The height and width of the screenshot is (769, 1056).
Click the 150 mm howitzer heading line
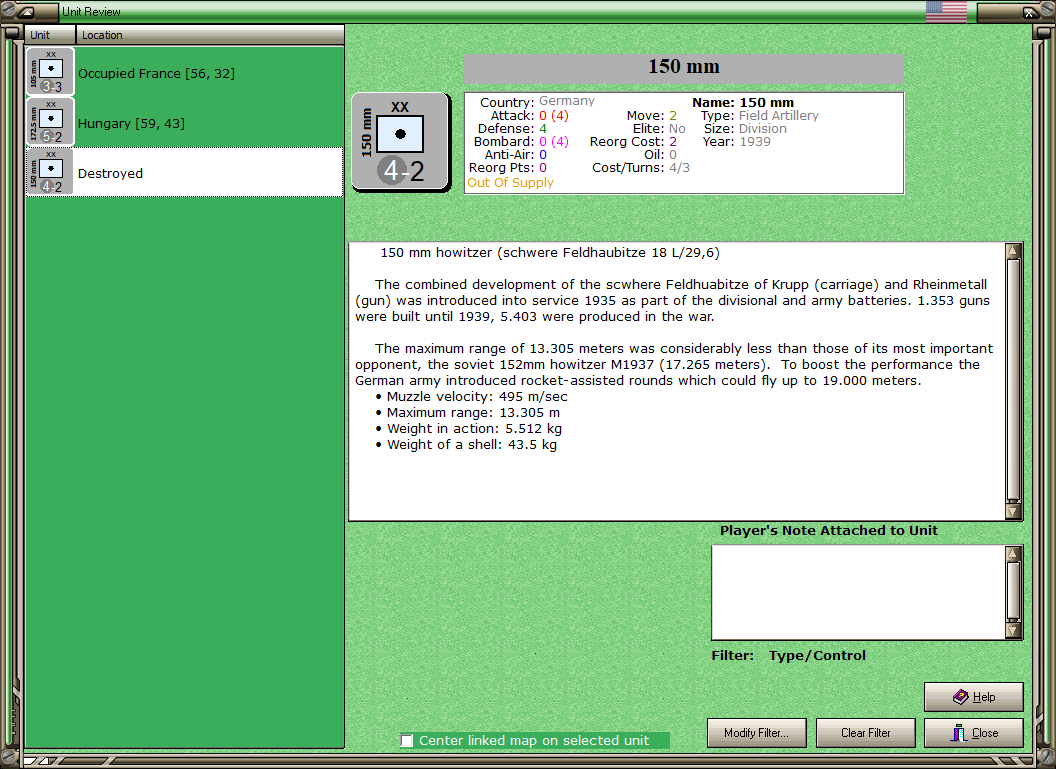[x=550, y=253]
